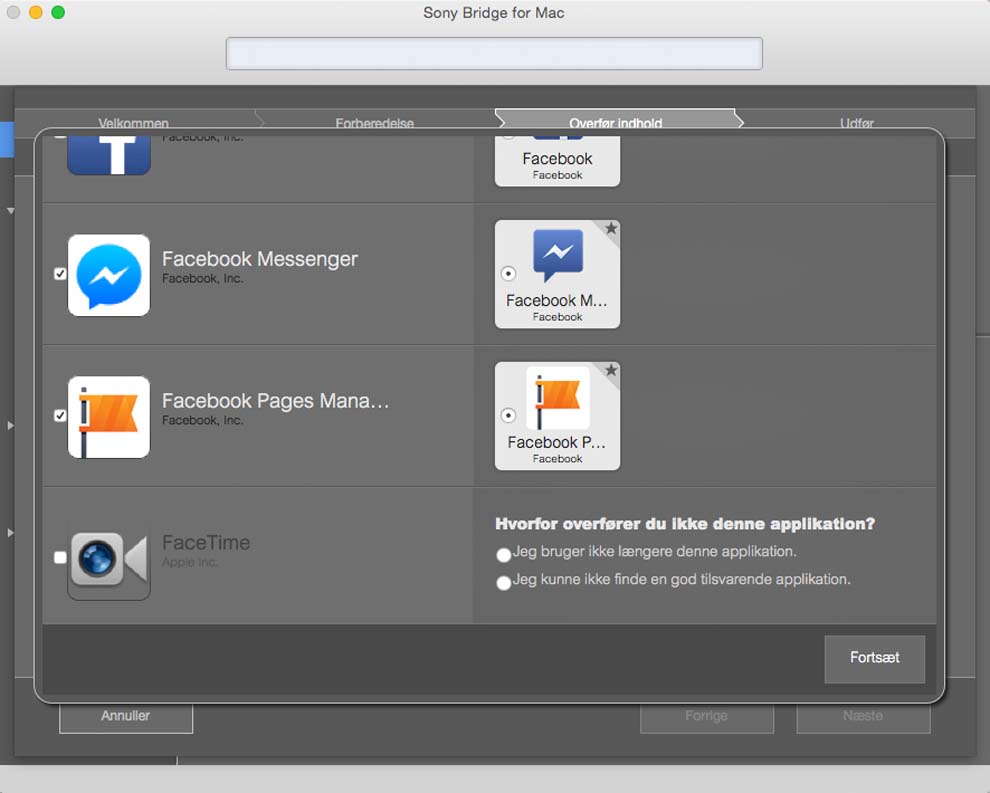Image resolution: width=990 pixels, height=793 pixels.
Task: Click the partially visible Facebook app icon
Action: 109,155
